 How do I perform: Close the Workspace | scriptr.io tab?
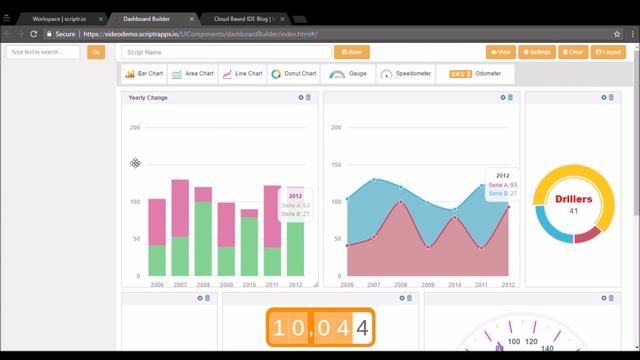click(101, 19)
